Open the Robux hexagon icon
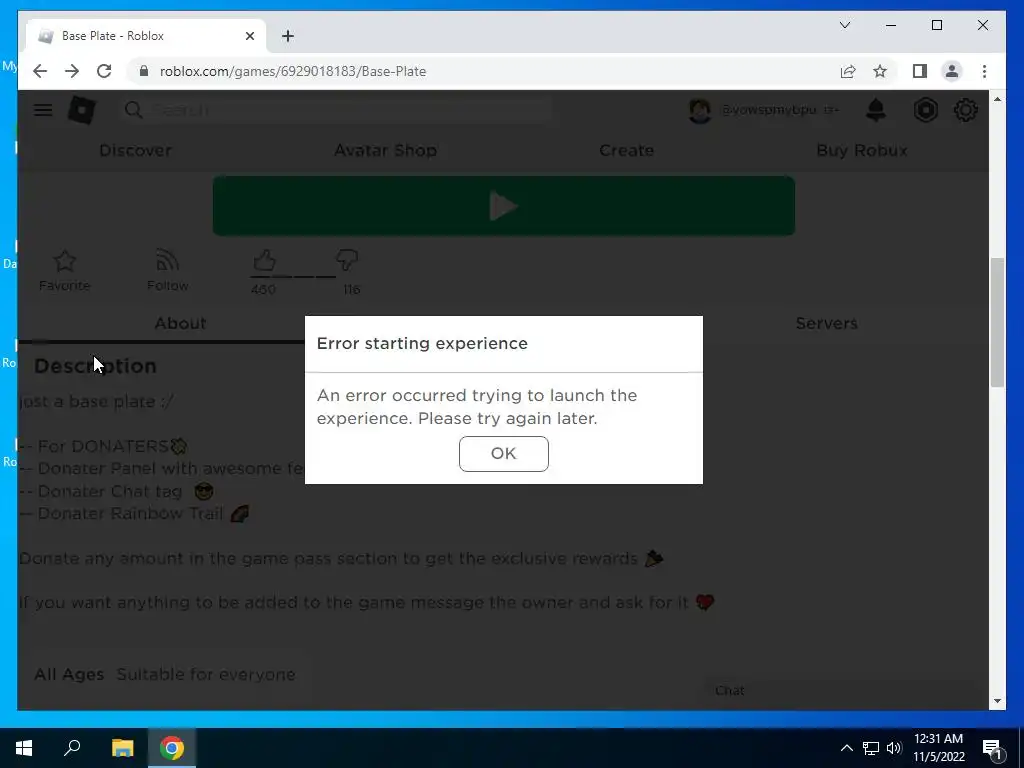Screen dimensions: 1024x768 tap(925, 110)
